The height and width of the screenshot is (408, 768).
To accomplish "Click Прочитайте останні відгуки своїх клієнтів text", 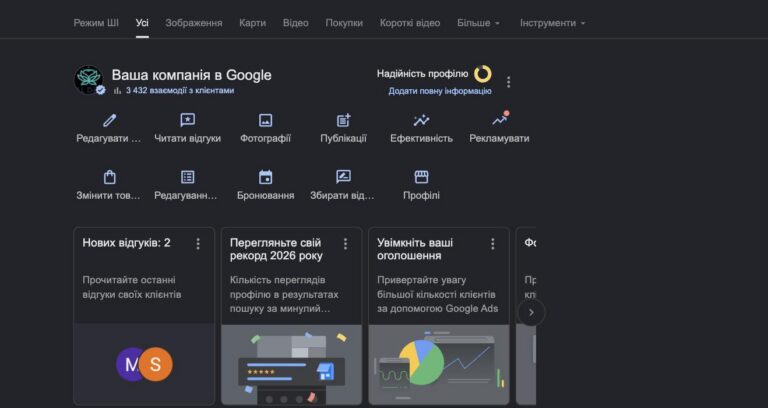I will tap(132, 288).
